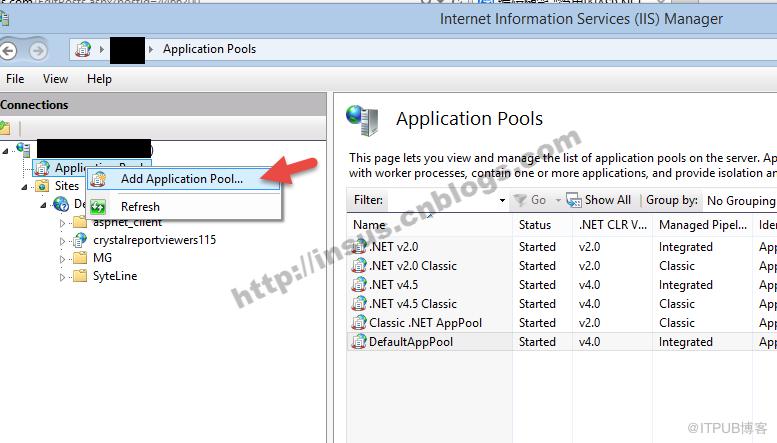
Task: Open the View menu
Action: (x=55, y=79)
